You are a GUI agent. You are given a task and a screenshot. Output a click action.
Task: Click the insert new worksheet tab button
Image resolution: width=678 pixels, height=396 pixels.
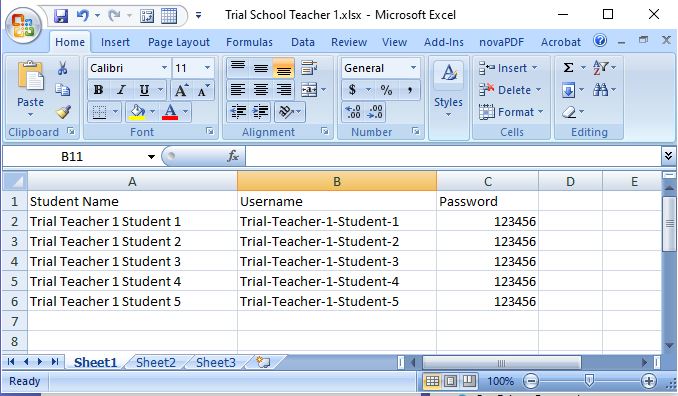pyautogui.click(x=263, y=362)
